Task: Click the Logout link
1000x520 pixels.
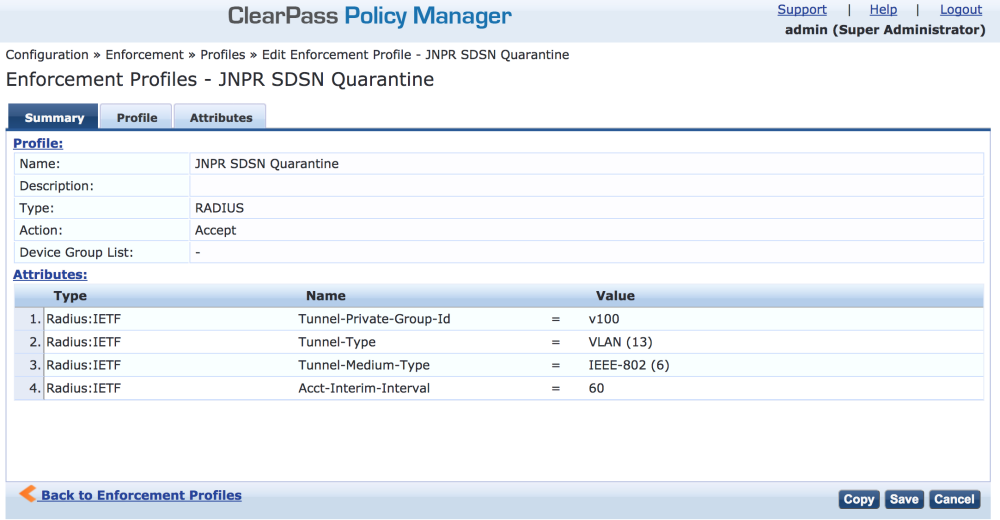Action: tap(961, 10)
